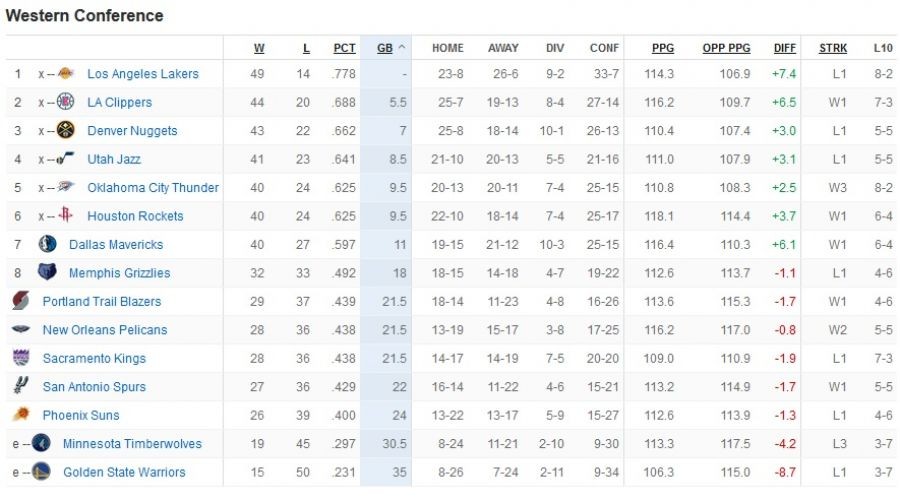Click the Phoenix Suns logo icon
900x501 pixels.
click(21, 415)
